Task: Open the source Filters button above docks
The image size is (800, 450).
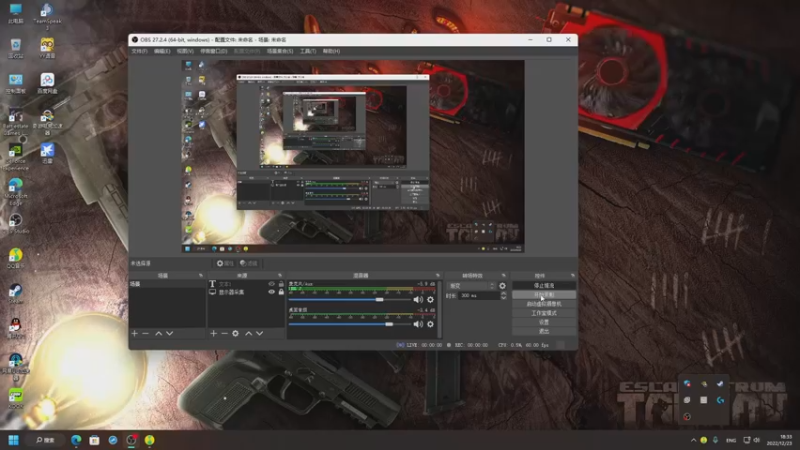Action: [x=249, y=263]
